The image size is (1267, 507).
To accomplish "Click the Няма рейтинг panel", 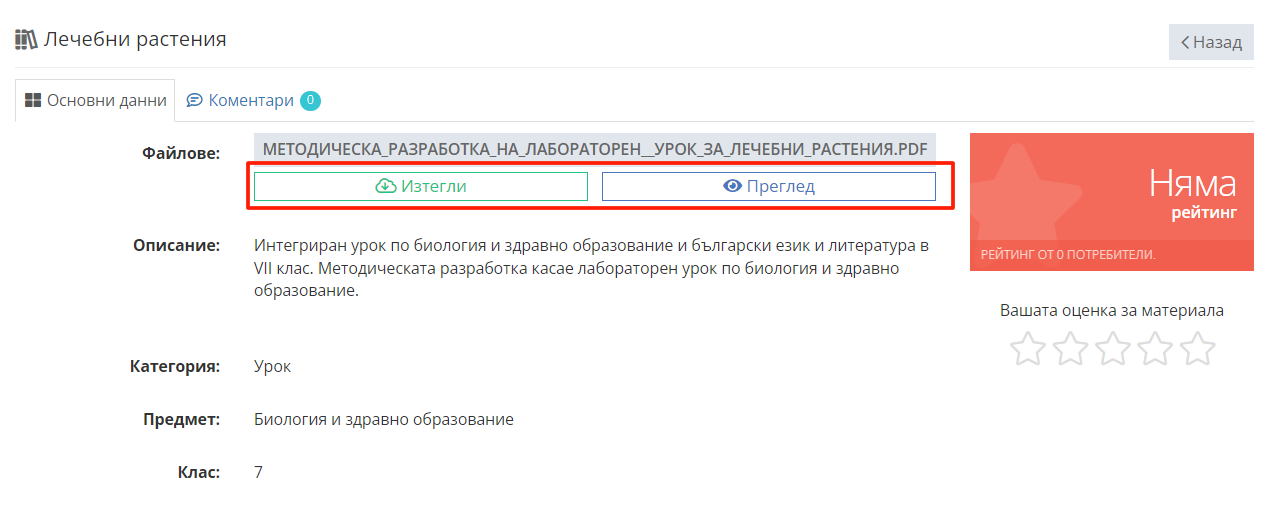I will (x=1112, y=201).
